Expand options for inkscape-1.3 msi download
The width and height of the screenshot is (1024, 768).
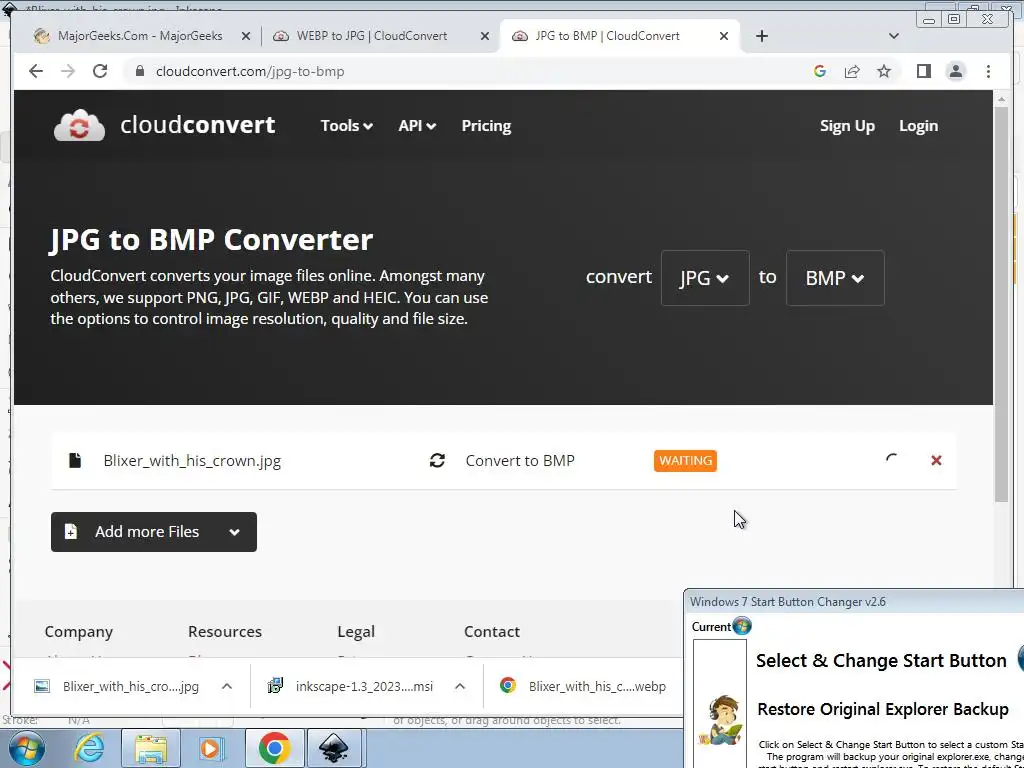coord(460,686)
